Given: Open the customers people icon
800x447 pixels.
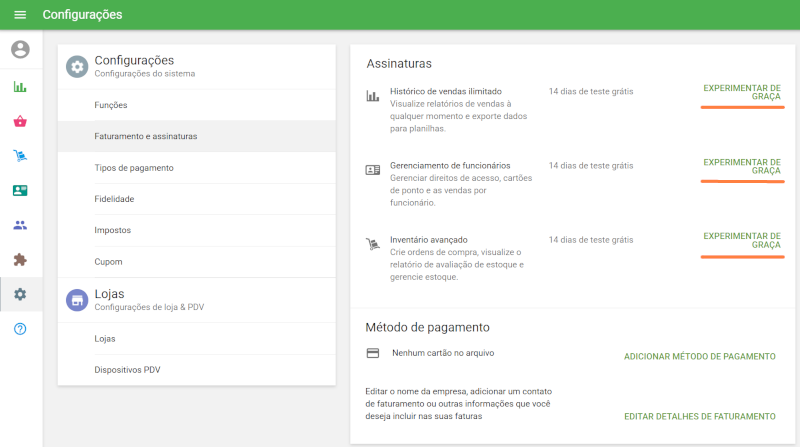Looking at the screenshot, I should tap(20, 225).
